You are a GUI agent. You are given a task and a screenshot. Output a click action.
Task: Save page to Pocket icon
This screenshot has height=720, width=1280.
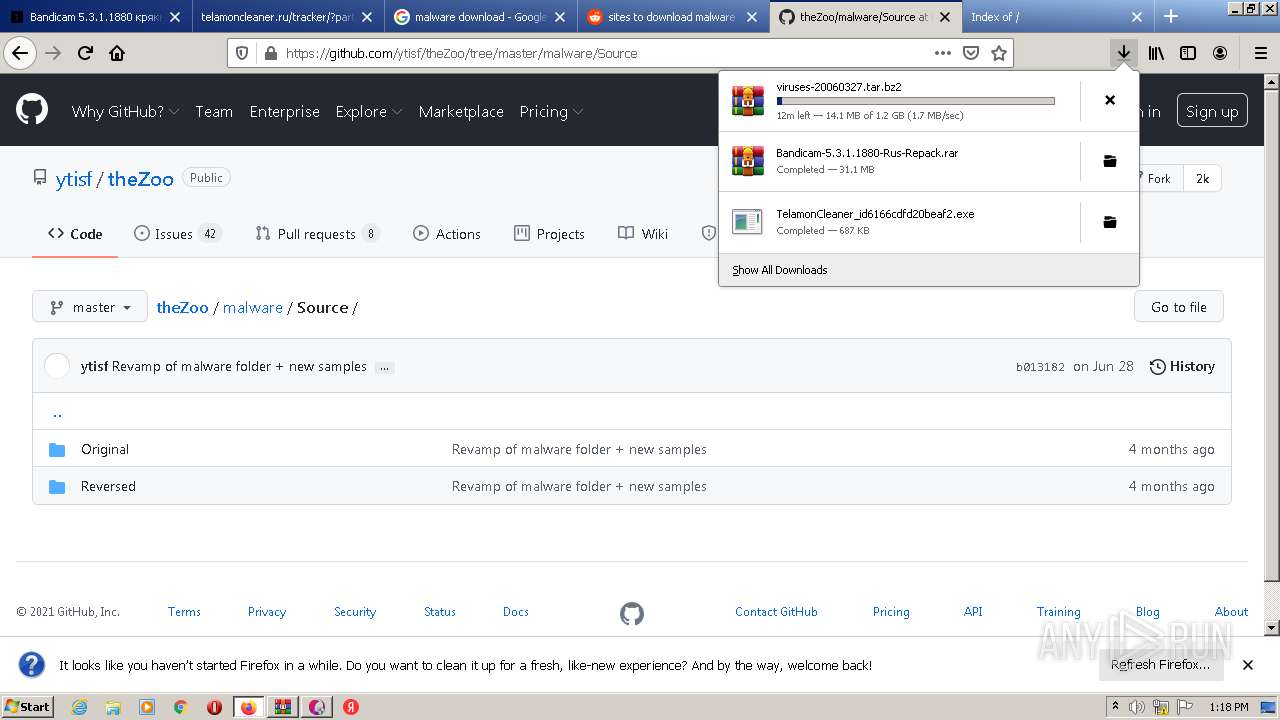pos(970,53)
